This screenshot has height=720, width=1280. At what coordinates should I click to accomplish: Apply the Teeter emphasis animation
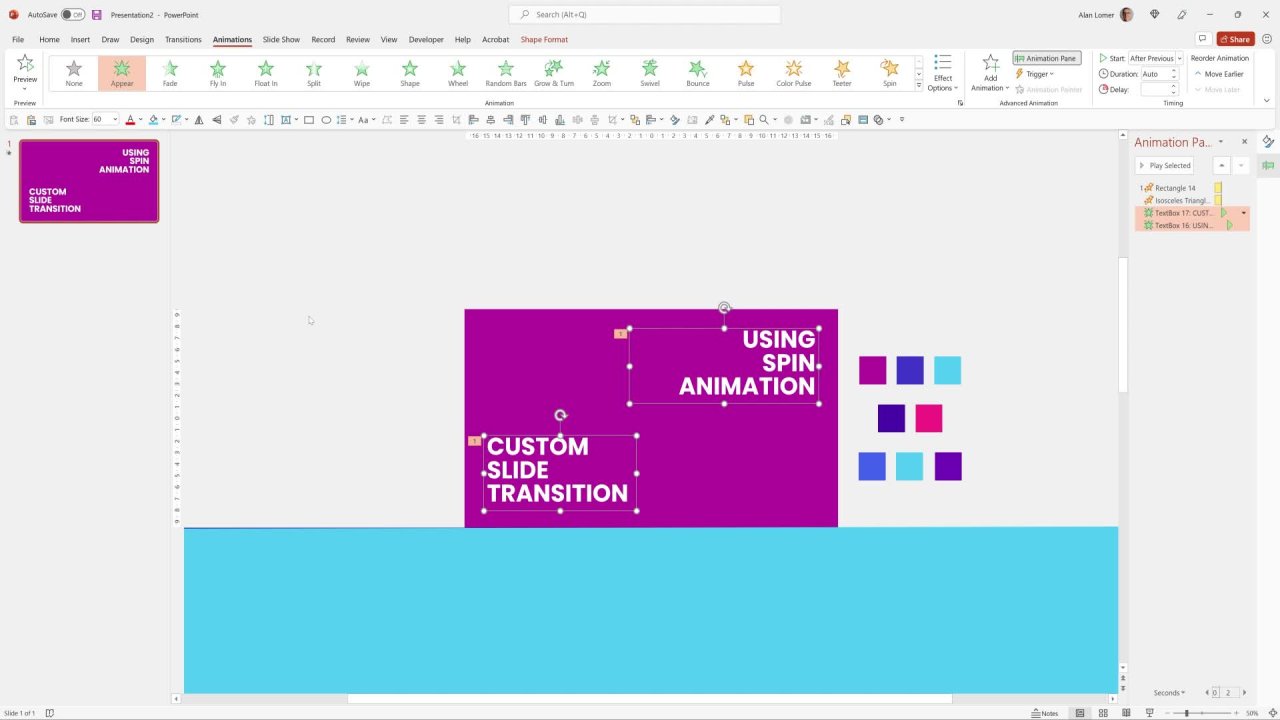coord(842,72)
